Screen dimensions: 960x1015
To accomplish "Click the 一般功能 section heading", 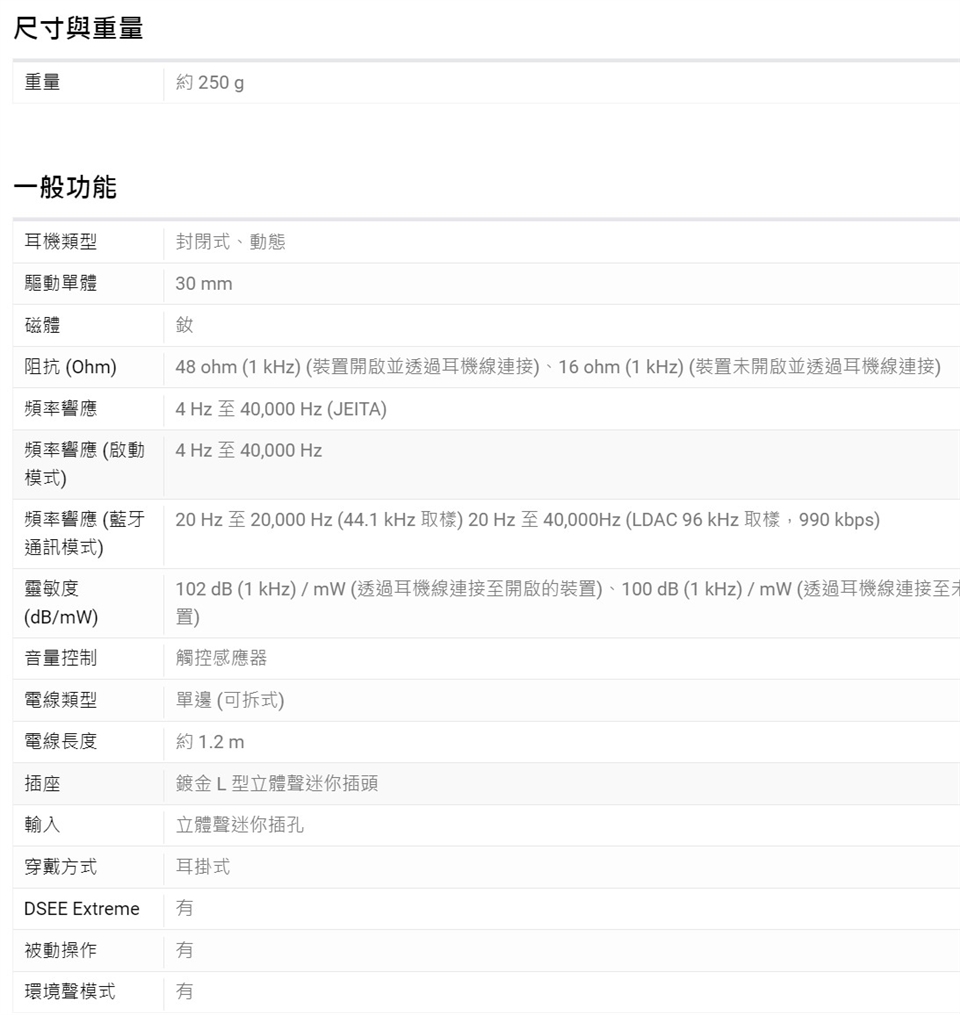I will (65, 187).
